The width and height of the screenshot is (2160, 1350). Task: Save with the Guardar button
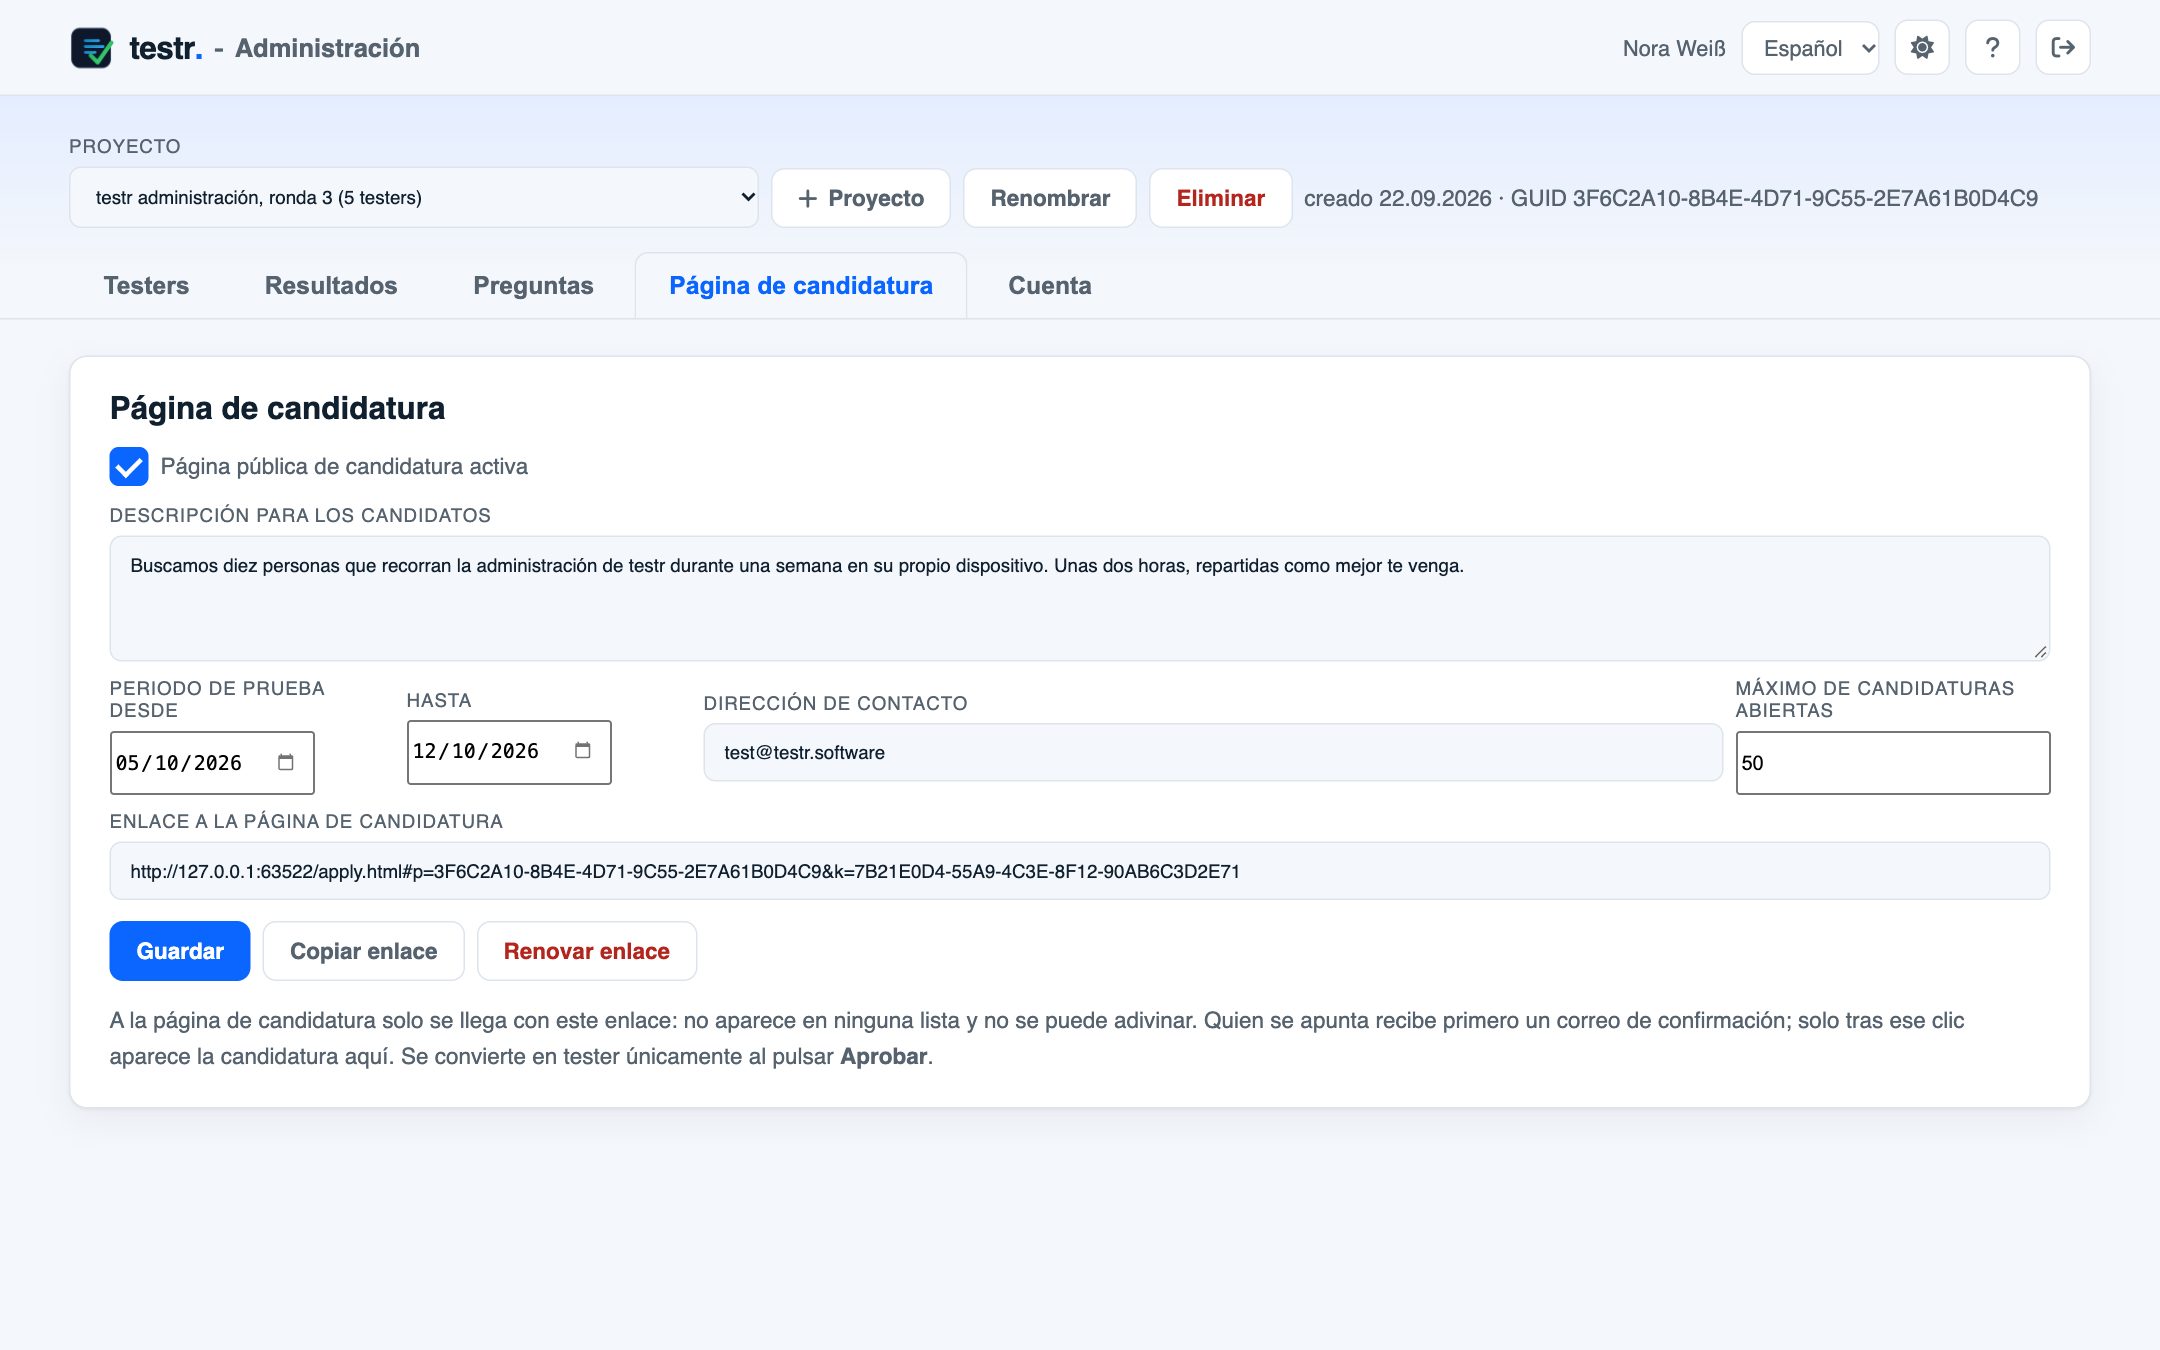180,951
